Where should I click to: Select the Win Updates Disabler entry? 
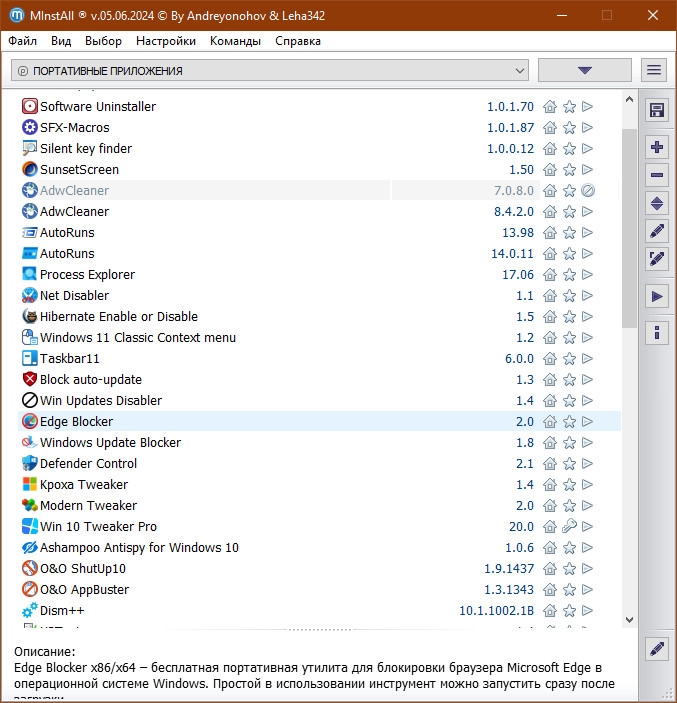[x=319, y=400]
